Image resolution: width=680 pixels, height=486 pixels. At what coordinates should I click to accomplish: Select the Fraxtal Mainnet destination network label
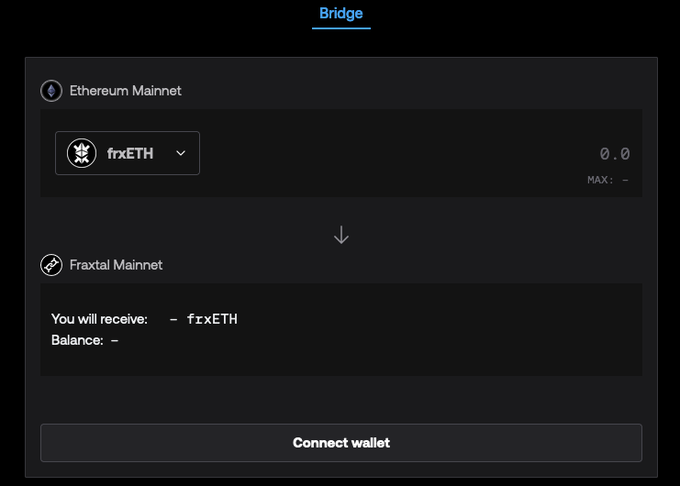coord(116,265)
